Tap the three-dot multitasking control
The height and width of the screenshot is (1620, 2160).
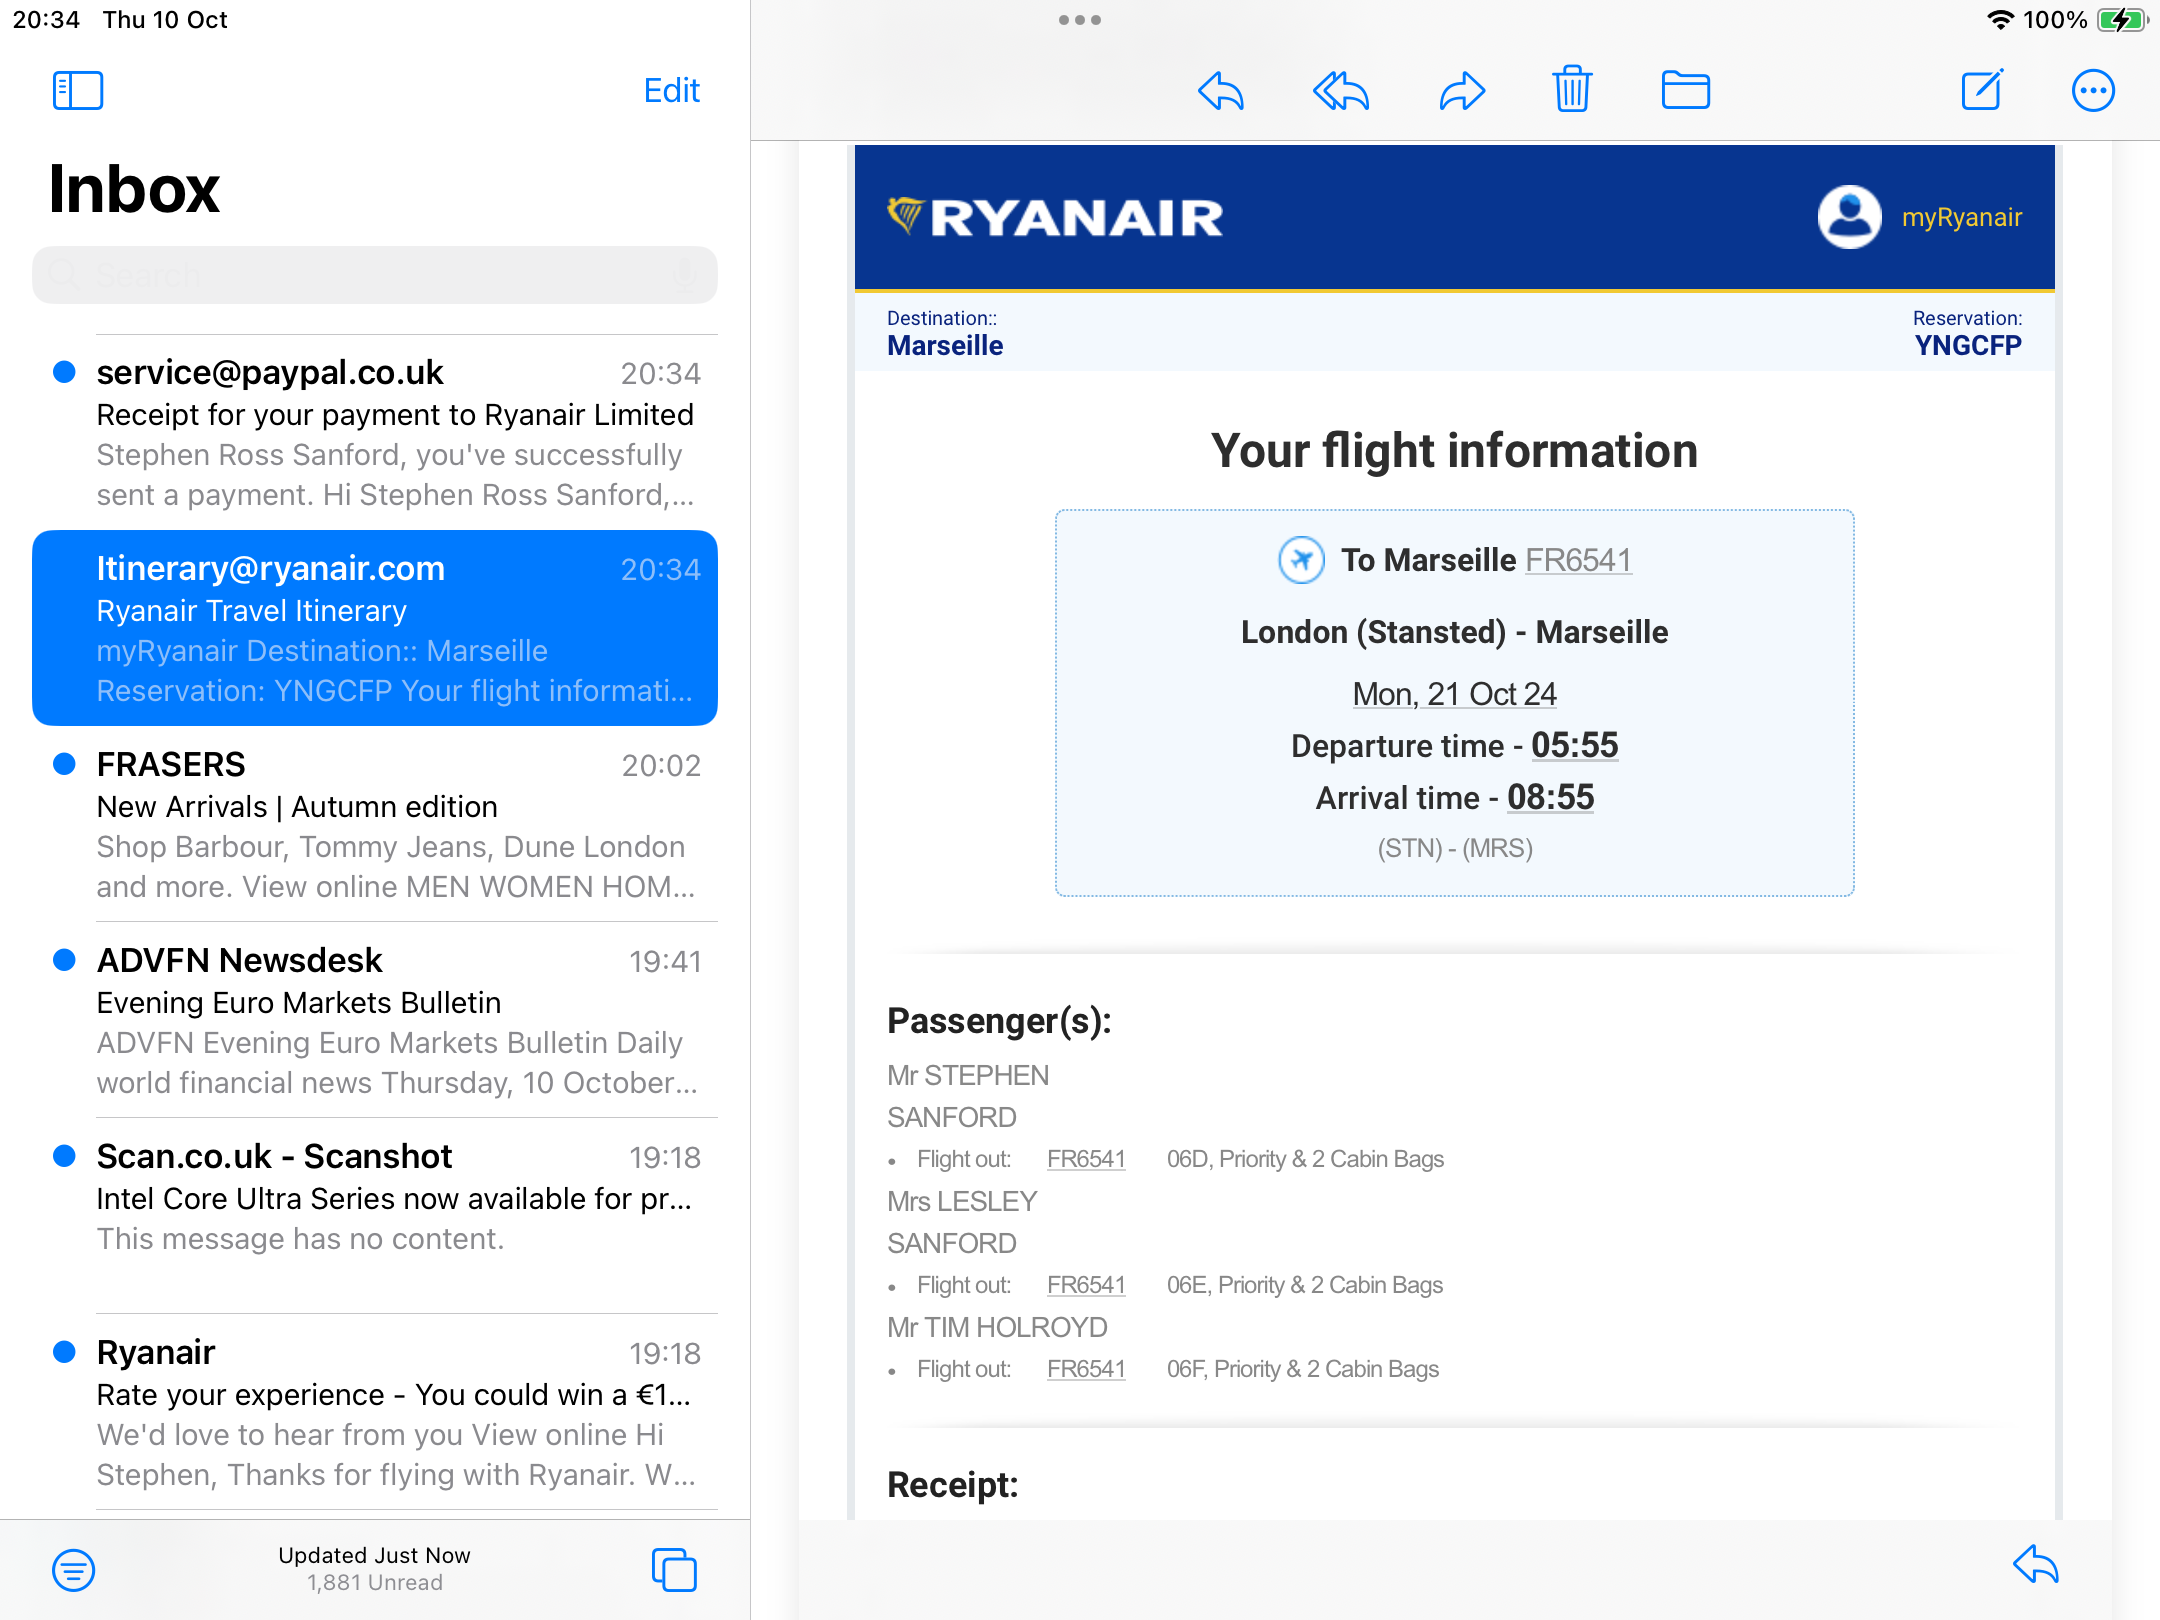tap(1080, 20)
